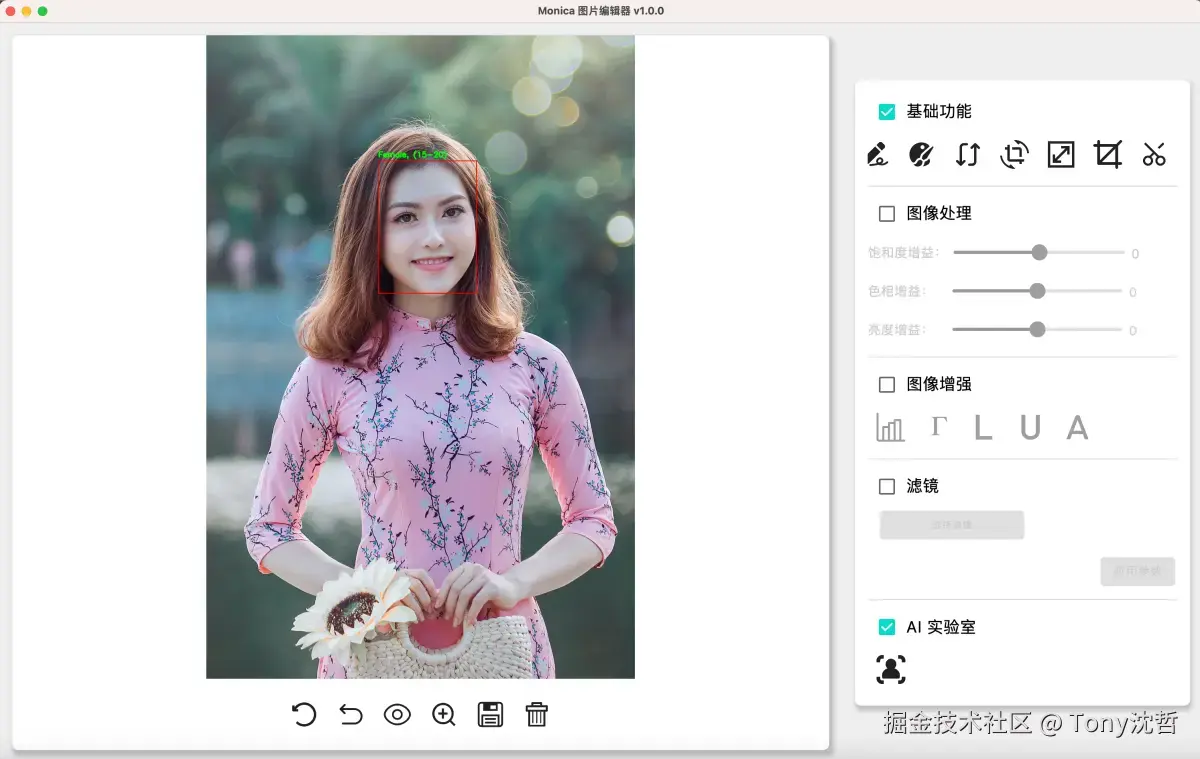Enable the 图像处理 checkbox

coord(886,214)
